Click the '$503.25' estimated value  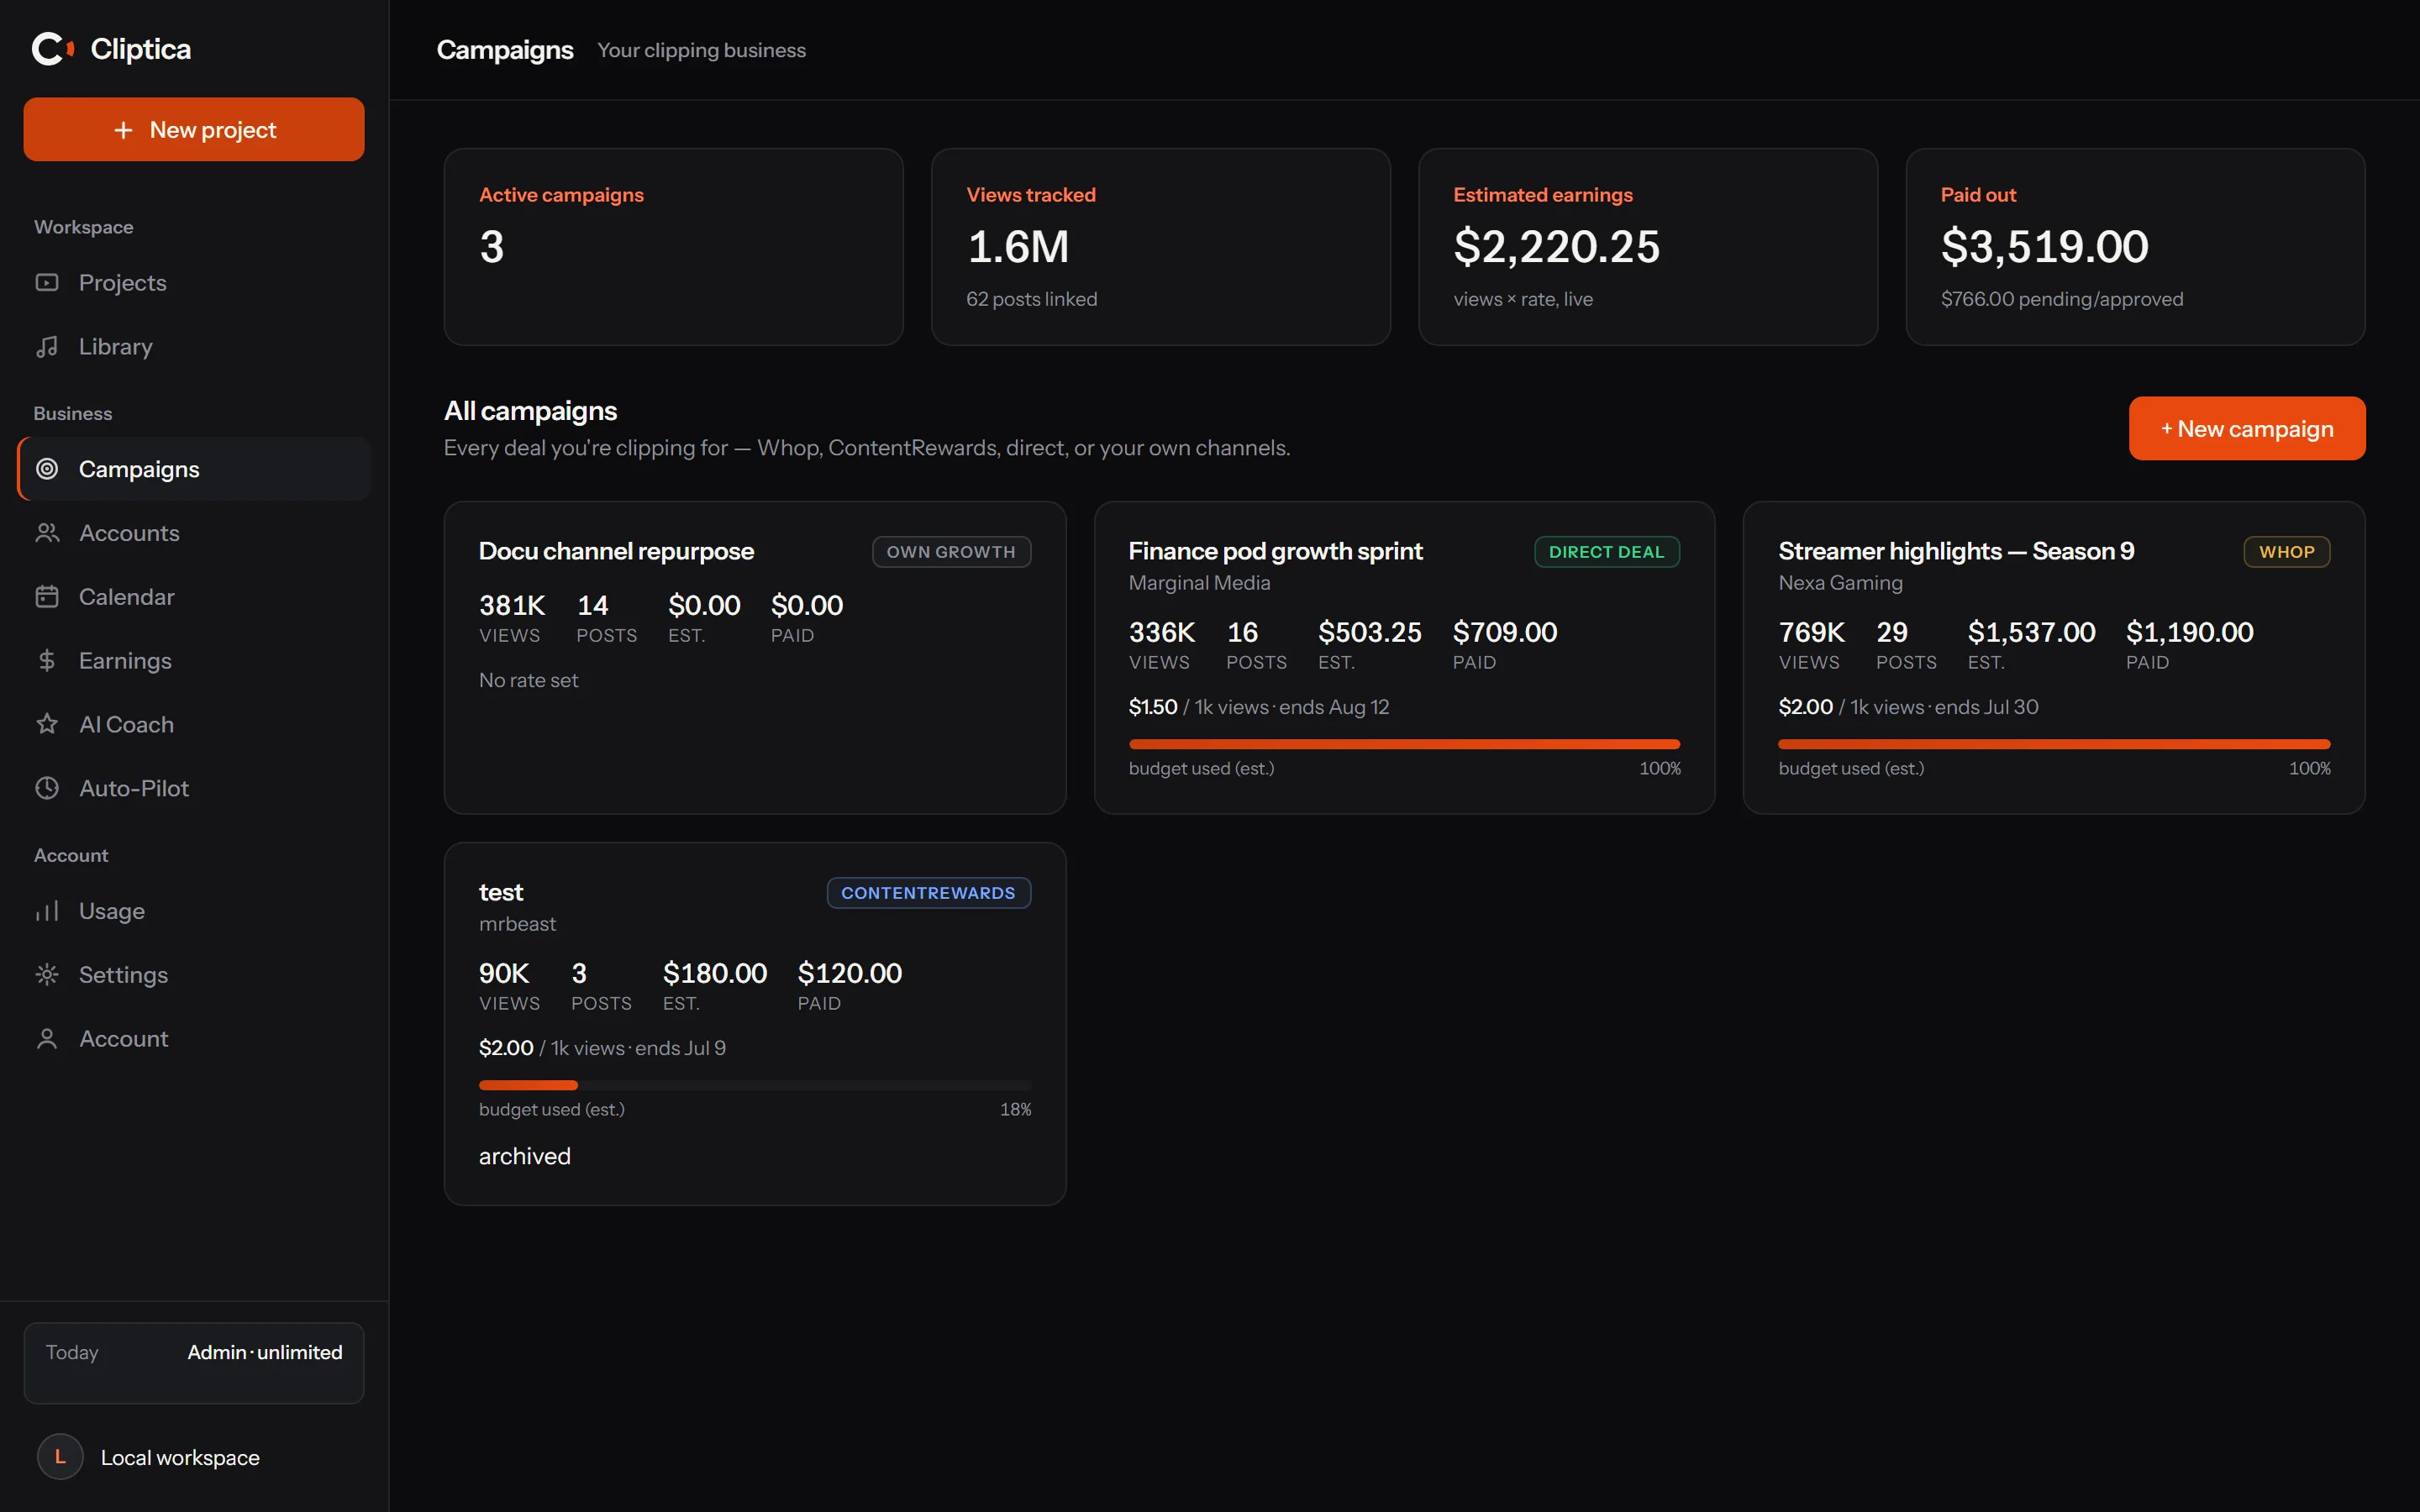1369,632
